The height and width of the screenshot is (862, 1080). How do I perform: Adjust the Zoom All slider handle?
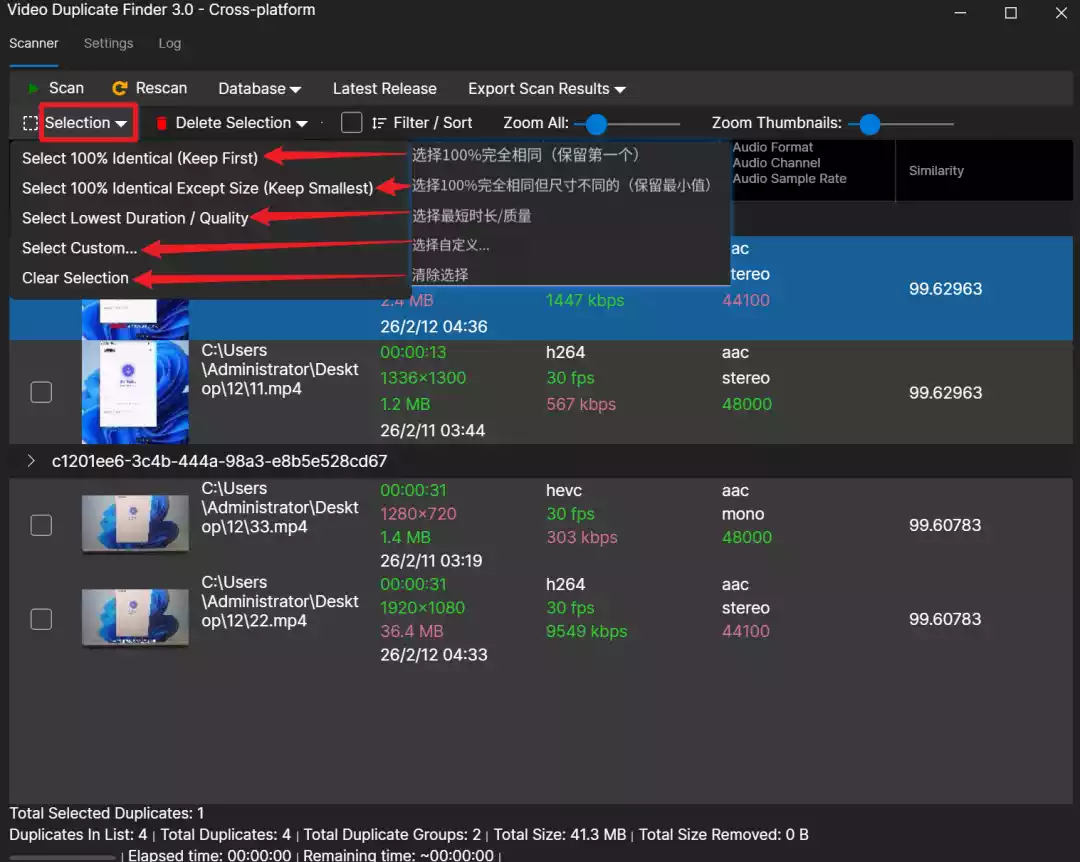click(x=596, y=124)
